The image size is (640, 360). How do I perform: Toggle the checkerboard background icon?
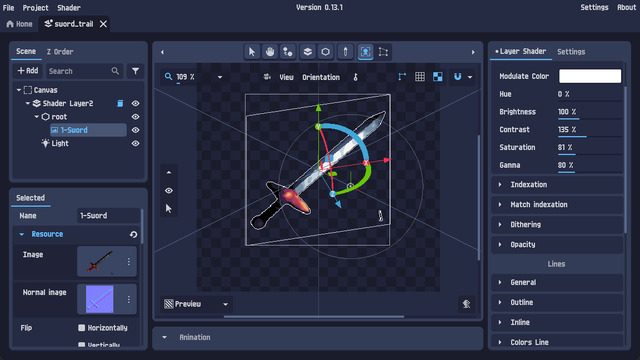coord(438,77)
